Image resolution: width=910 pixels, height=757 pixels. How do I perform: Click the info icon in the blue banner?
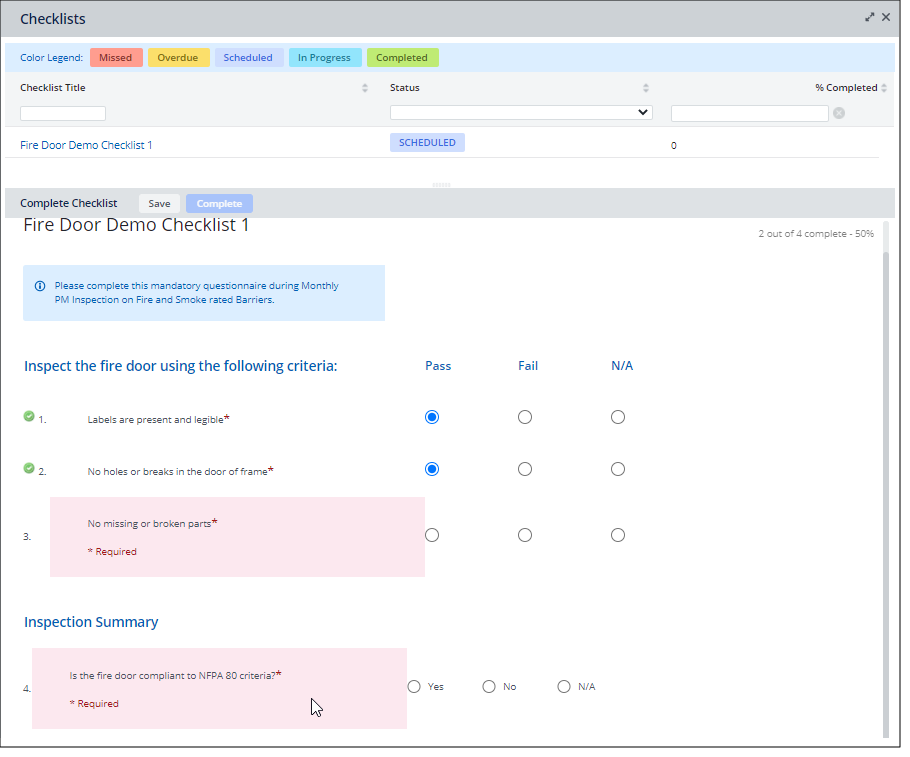coord(37,285)
